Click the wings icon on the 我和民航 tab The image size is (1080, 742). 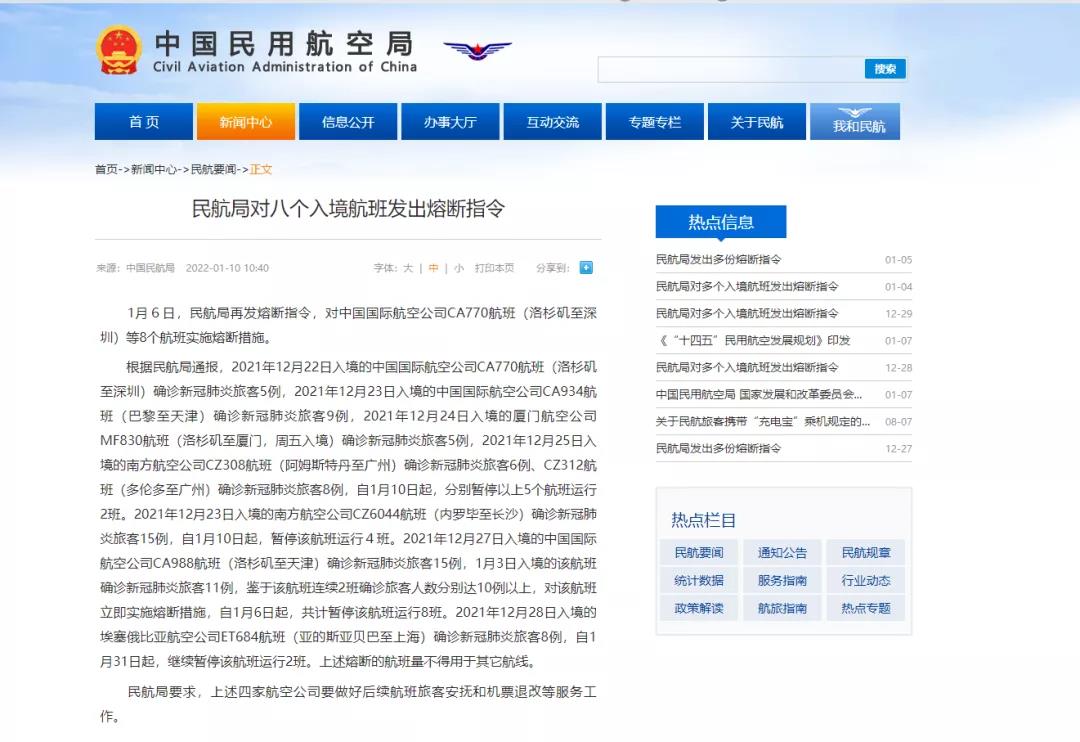(855, 110)
